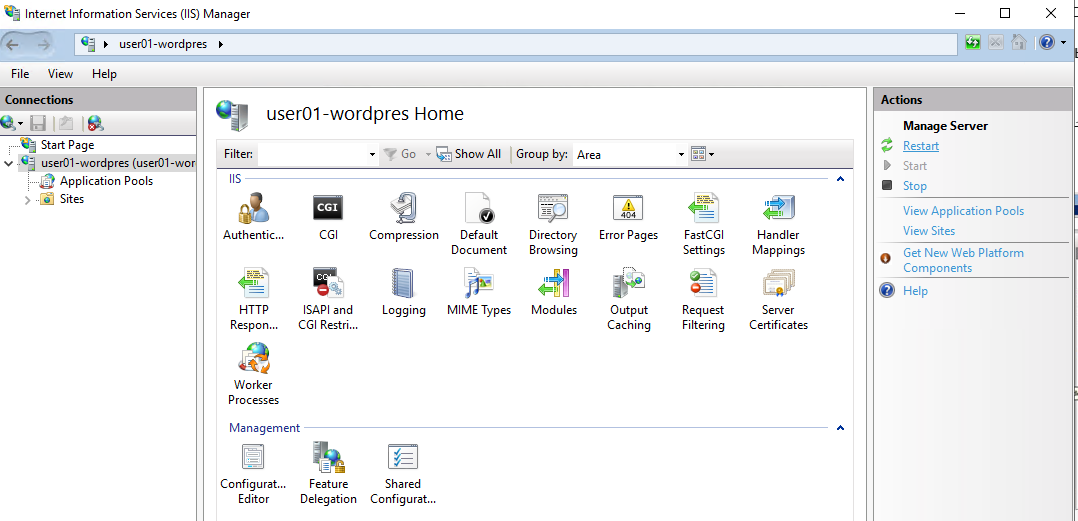This screenshot has height=521, width=1078.
Task: Open Output Caching feature
Action: (628, 298)
